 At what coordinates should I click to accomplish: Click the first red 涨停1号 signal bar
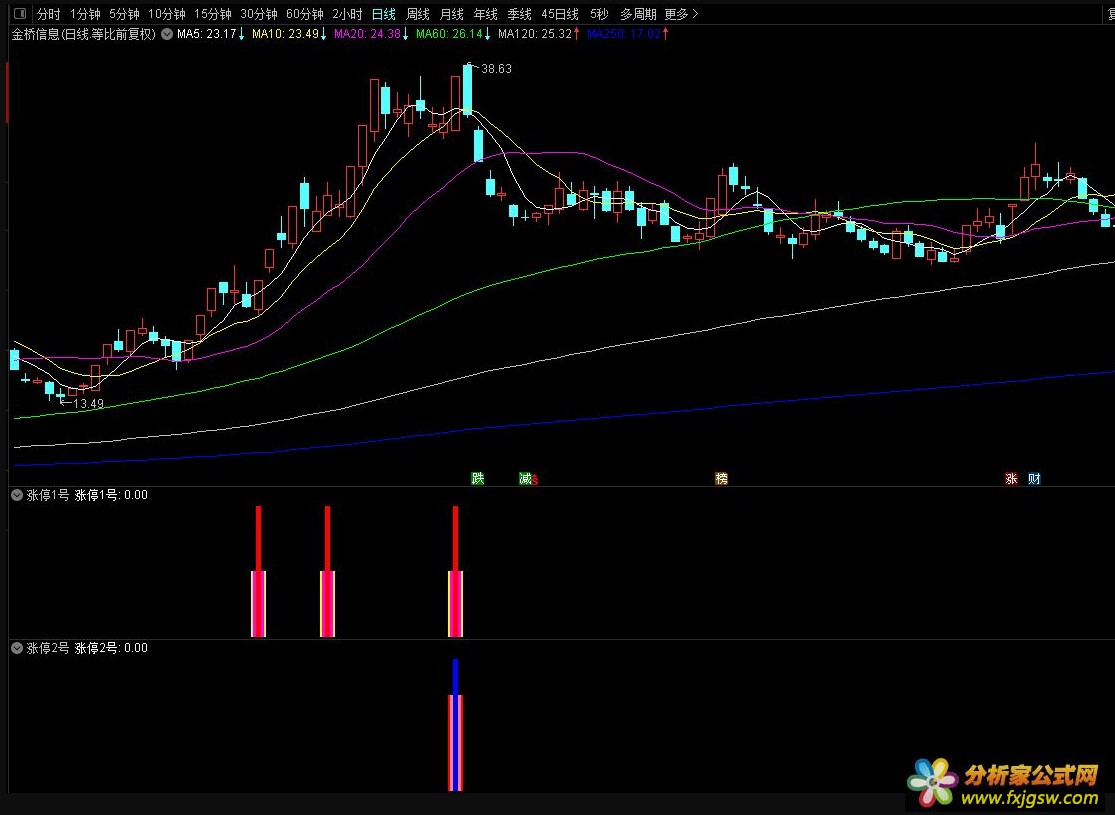[259, 572]
